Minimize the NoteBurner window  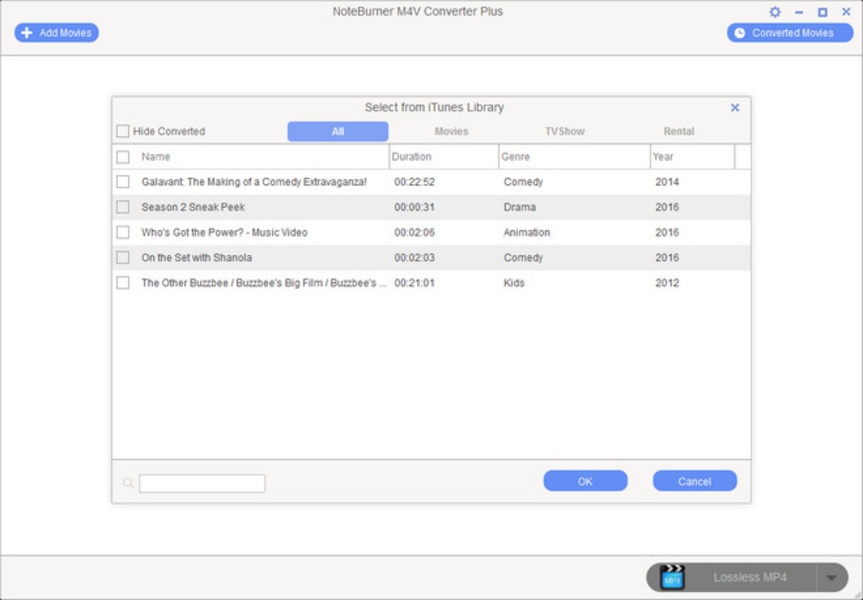click(x=799, y=12)
